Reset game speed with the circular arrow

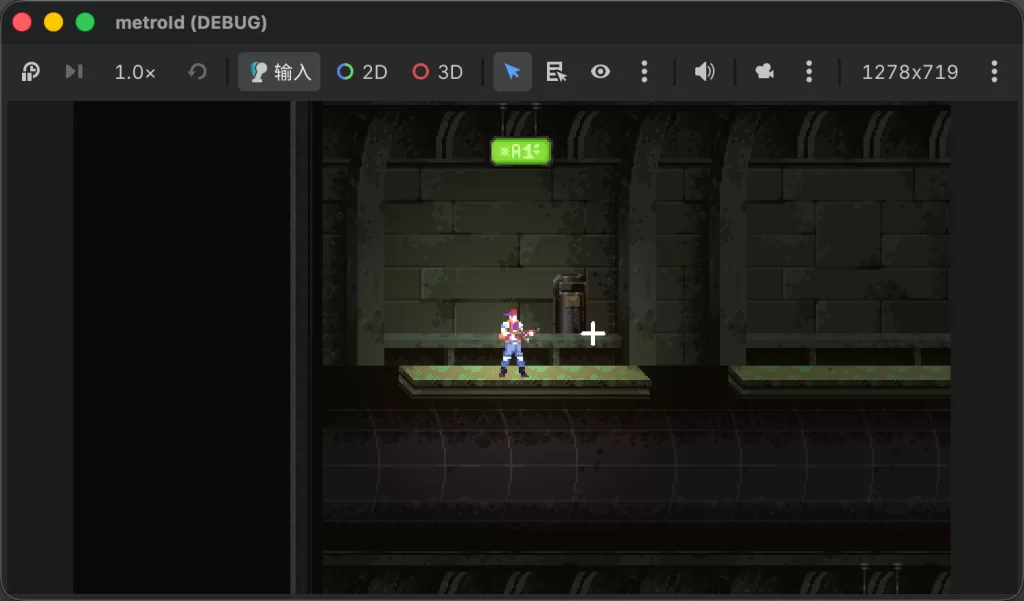(197, 71)
